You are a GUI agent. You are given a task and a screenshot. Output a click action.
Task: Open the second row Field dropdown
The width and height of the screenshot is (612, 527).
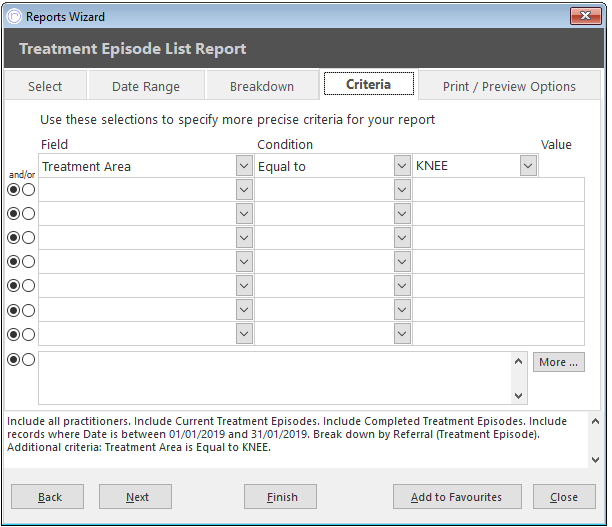pos(244,190)
